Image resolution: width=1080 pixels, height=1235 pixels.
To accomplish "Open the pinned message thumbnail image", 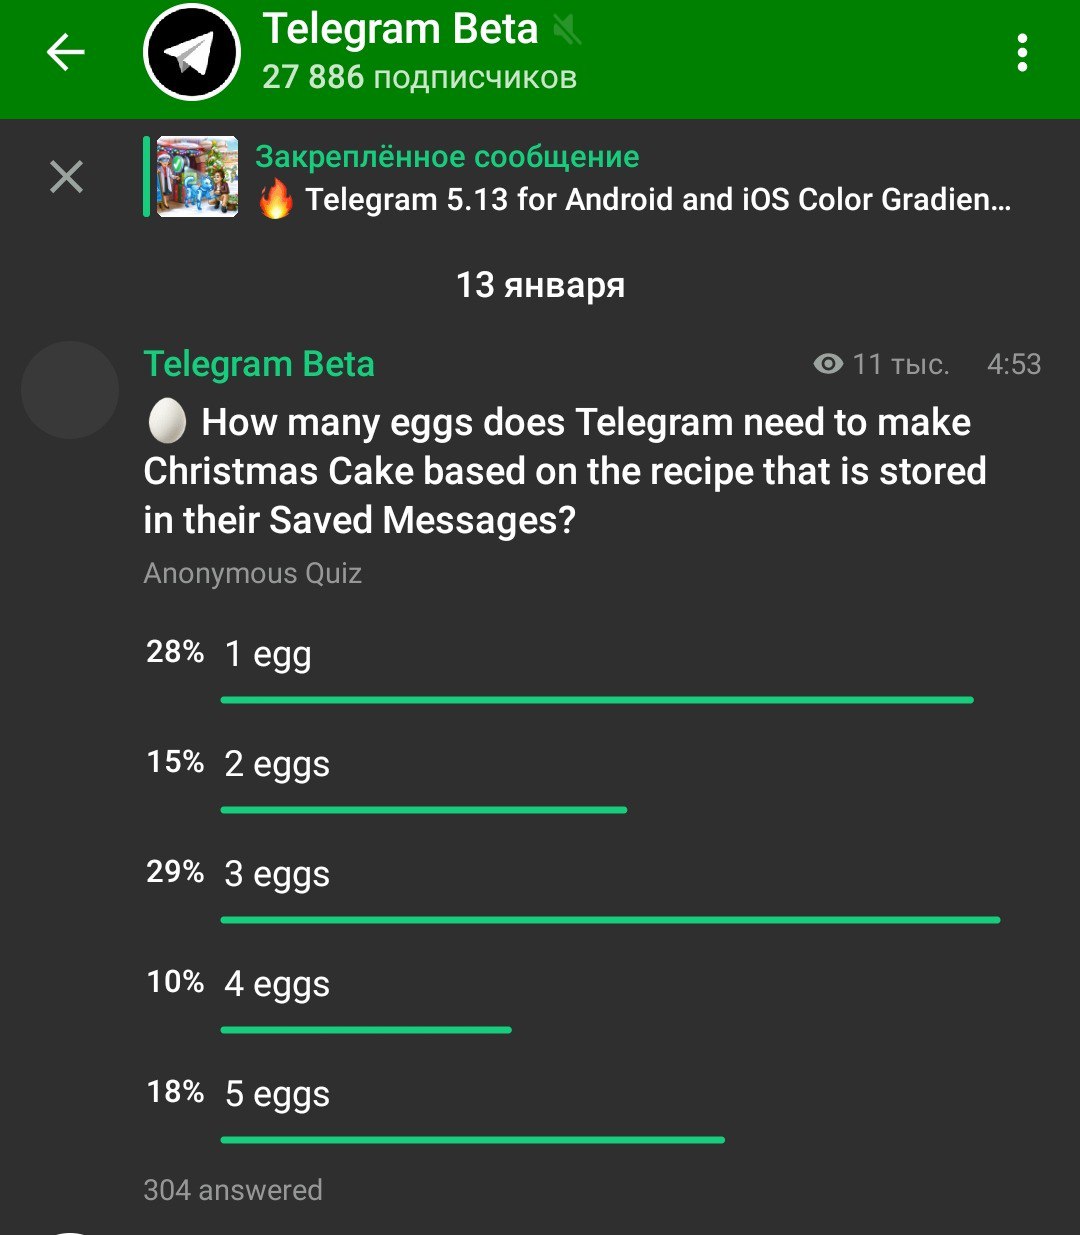I will [x=198, y=177].
